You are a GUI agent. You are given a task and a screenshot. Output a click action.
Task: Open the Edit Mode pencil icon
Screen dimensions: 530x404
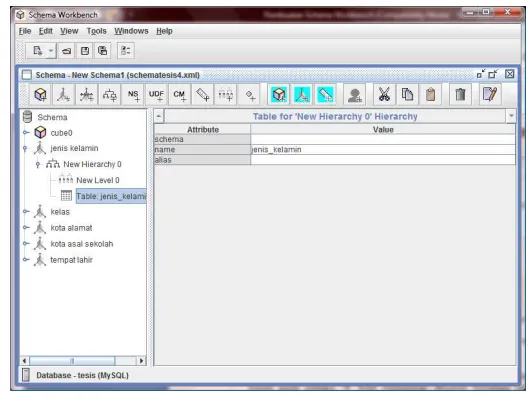point(489,95)
